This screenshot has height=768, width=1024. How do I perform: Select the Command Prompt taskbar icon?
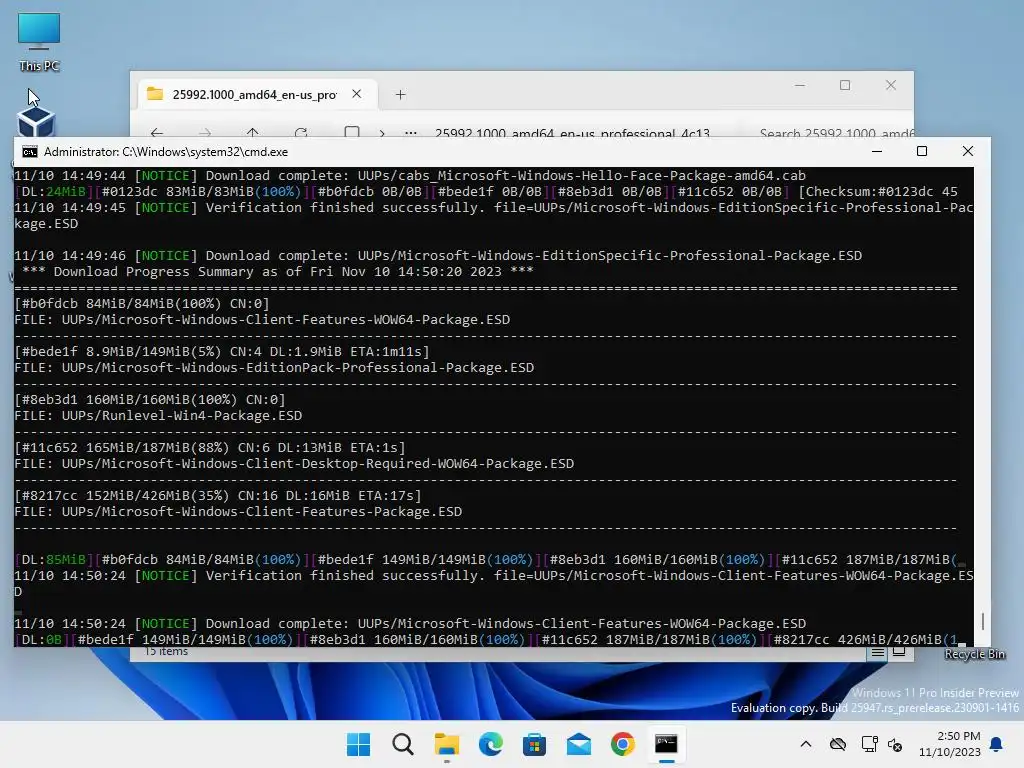(x=666, y=744)
